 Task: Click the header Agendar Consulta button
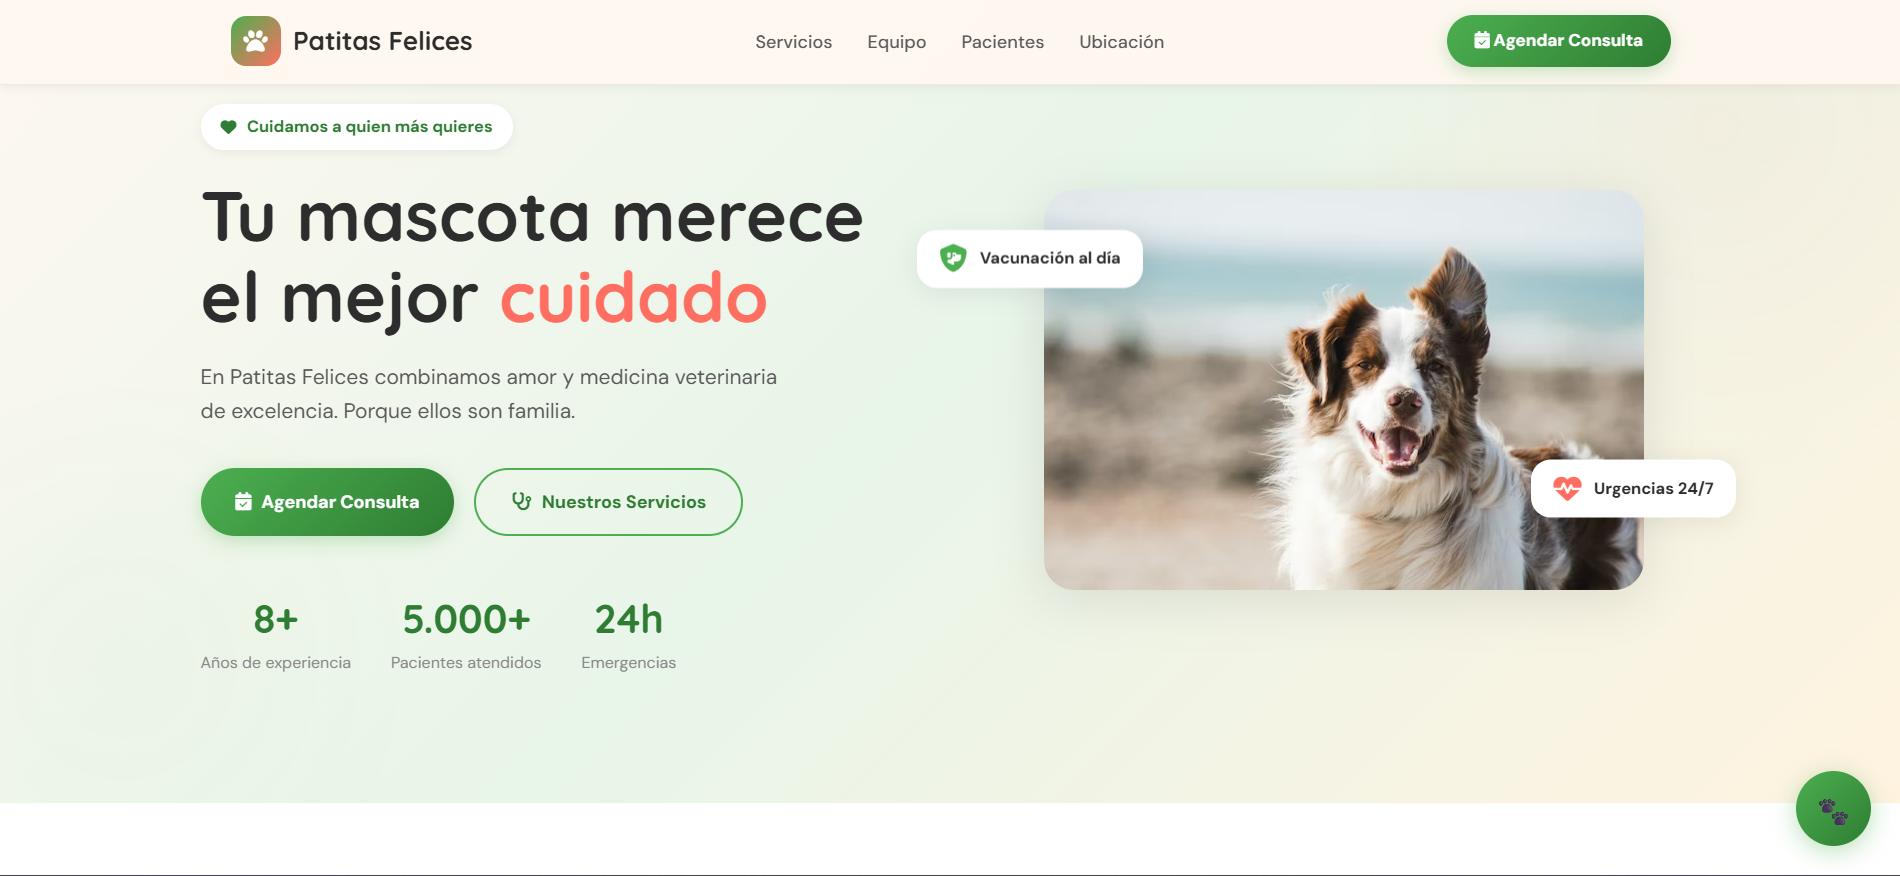coord(1558,41)
